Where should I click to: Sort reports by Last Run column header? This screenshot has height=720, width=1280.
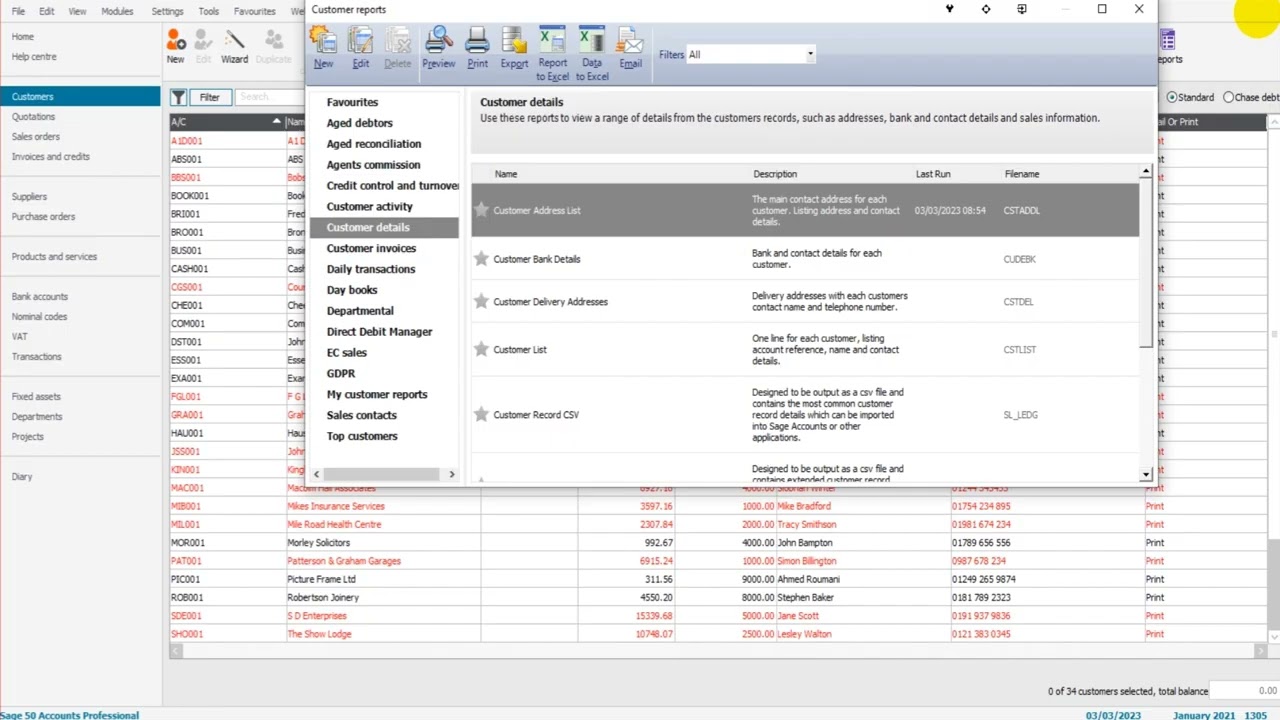(x=933, y=174)
